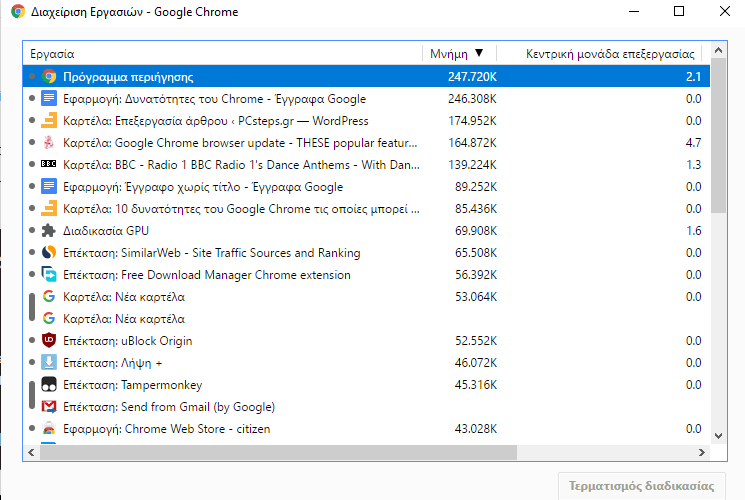Click the 2.1 CPU value

coord(693,77)
